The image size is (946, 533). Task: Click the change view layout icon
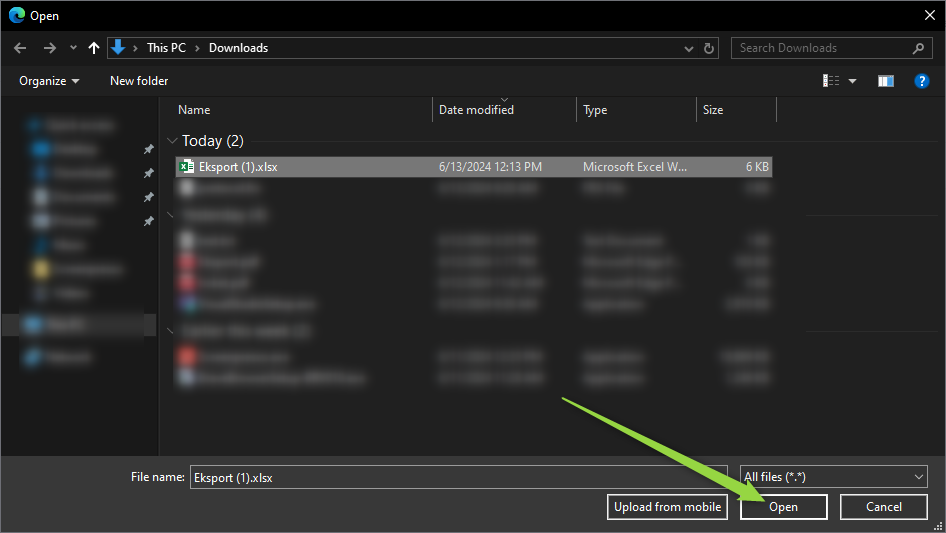(831, 81)
